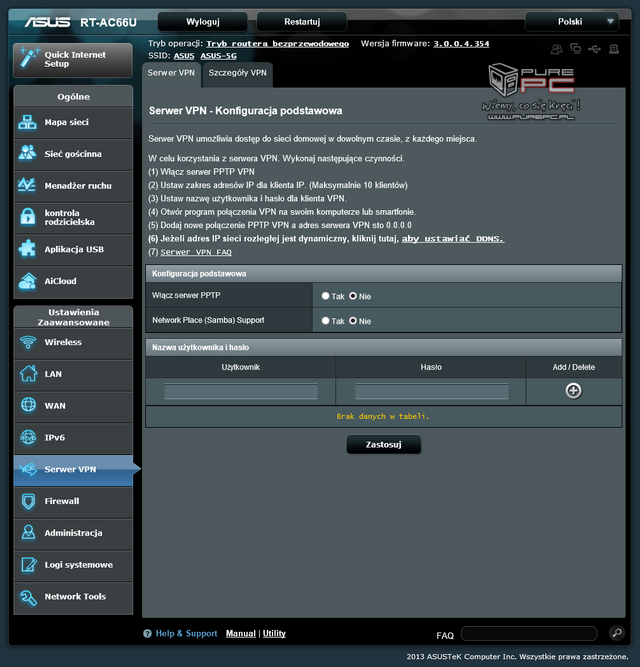The height and width of the screenshot is (667, 640).
Task: Click the AiCloud cloud icon
Action: click(28, 281)
